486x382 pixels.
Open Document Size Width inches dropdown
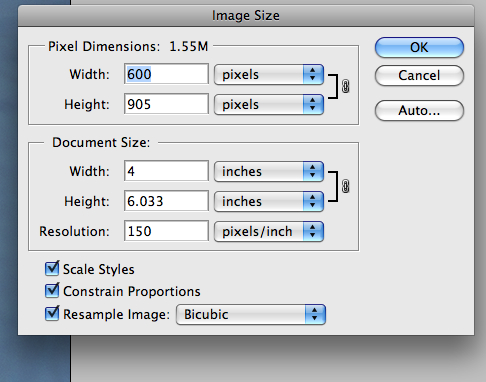click(x=269, y=171)
